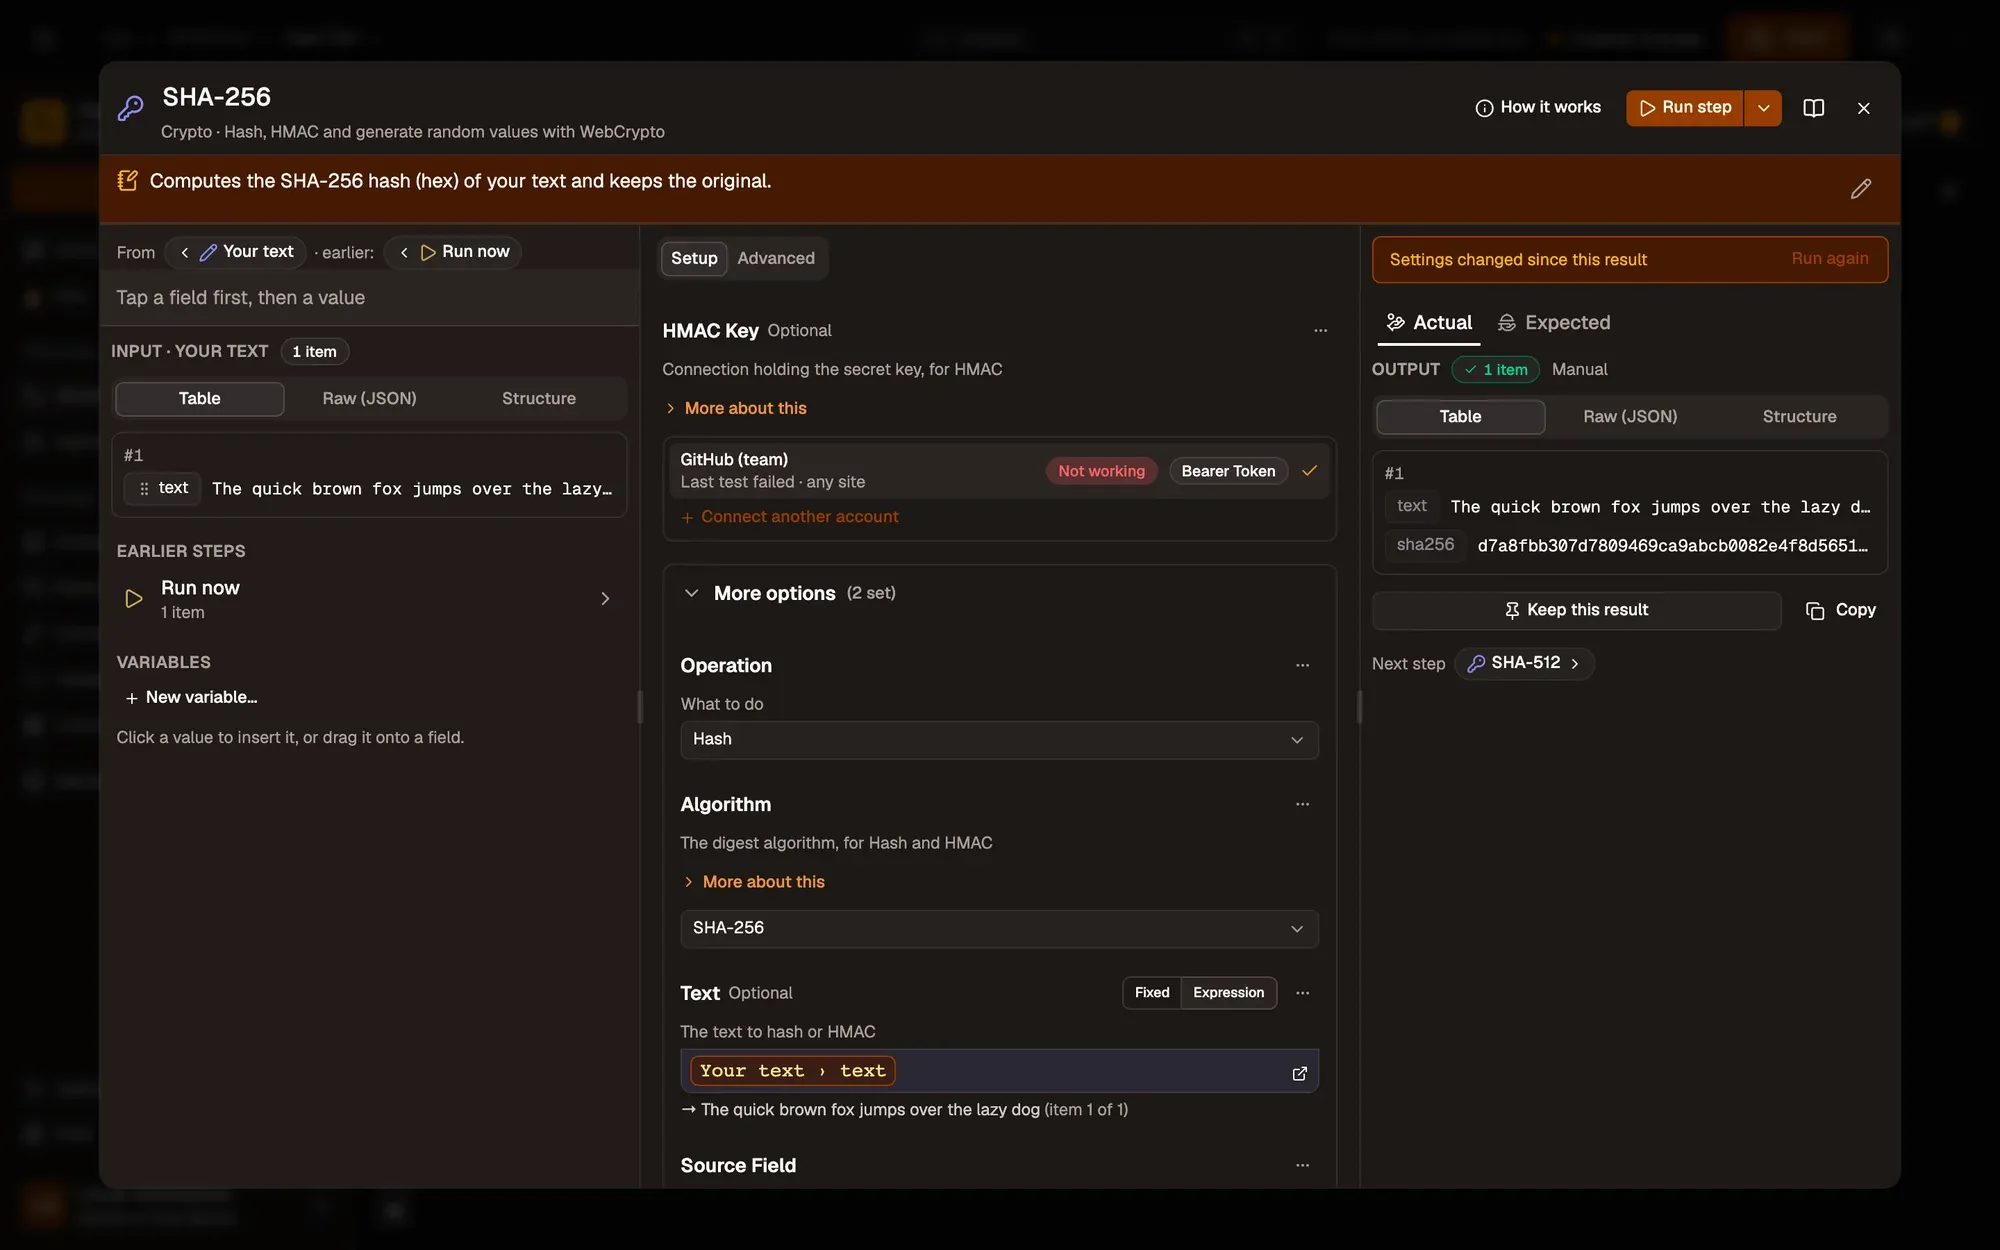The width and height of the screenshot is (2000, 1250).
Task: Edit the step description with pencil icon
Action: (x=1860, y=189)
